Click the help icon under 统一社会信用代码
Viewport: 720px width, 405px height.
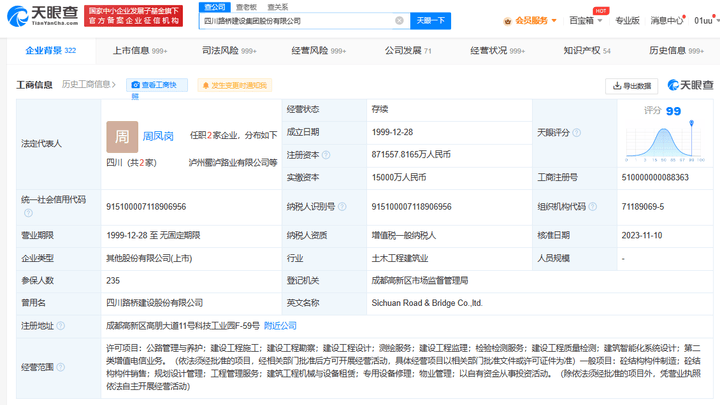pos(28,213)
